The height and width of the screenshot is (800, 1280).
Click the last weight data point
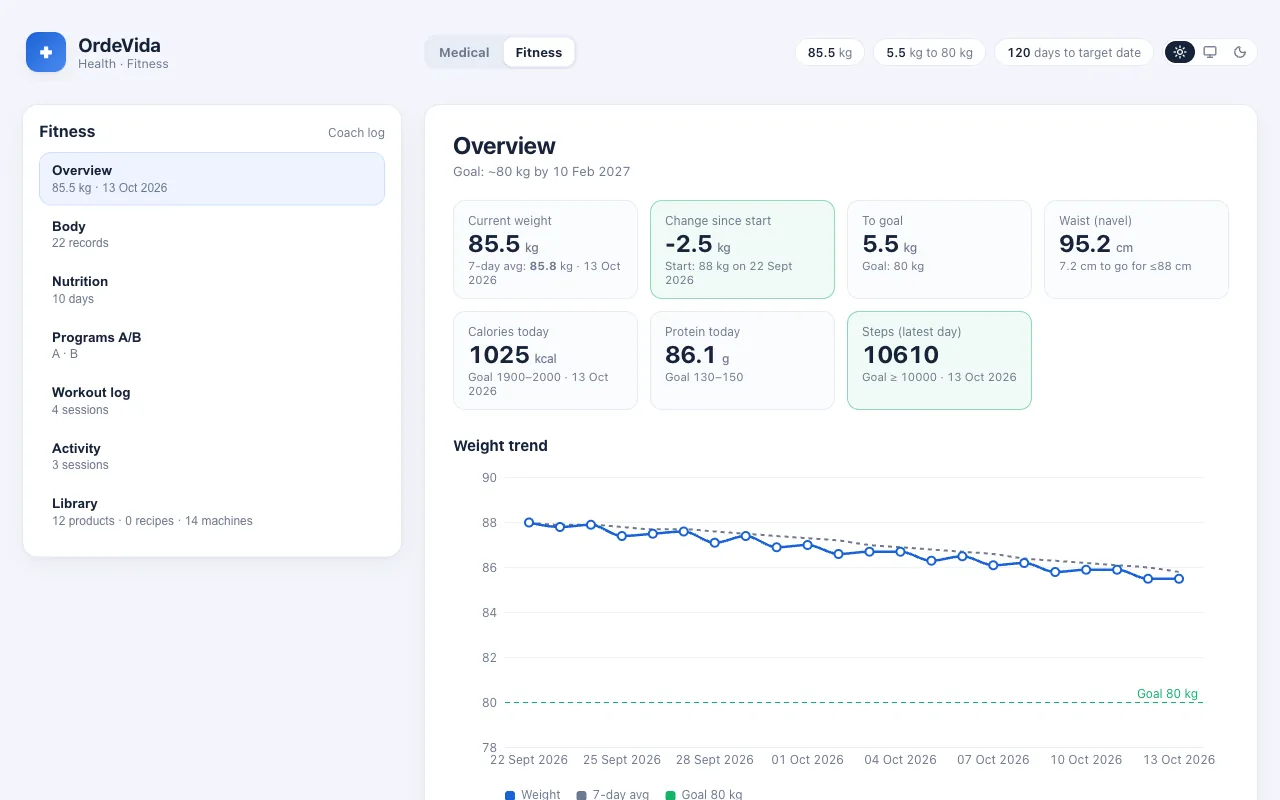(1179, 578)
